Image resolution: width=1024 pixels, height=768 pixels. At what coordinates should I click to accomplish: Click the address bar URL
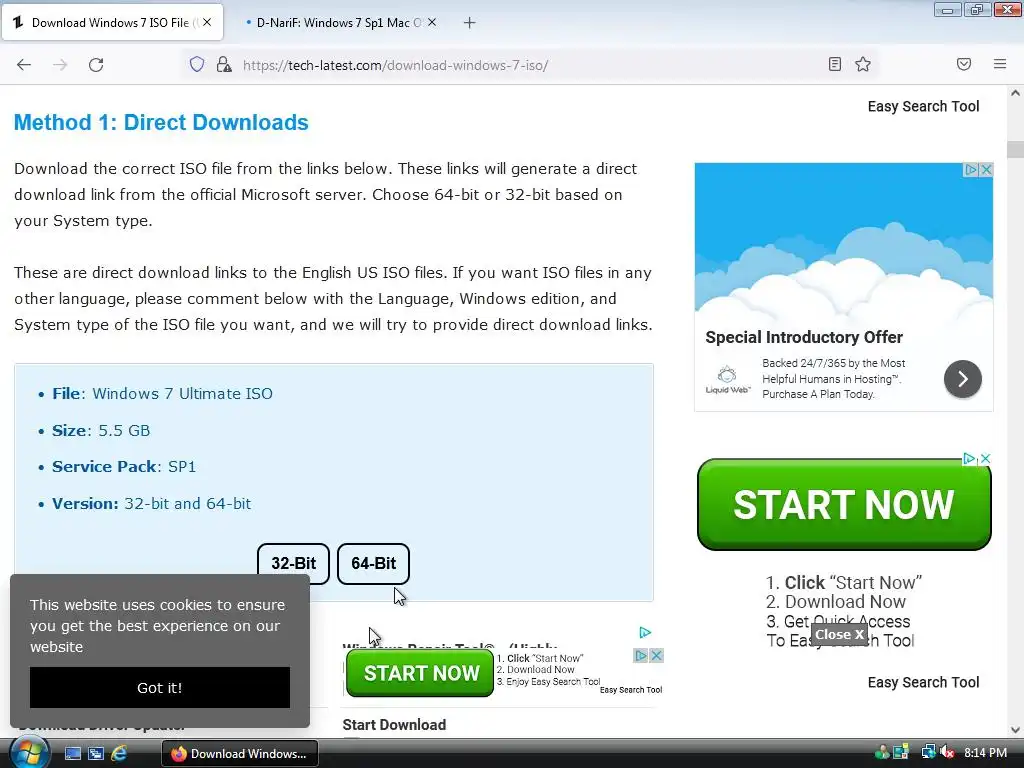[x=396, y=65]
